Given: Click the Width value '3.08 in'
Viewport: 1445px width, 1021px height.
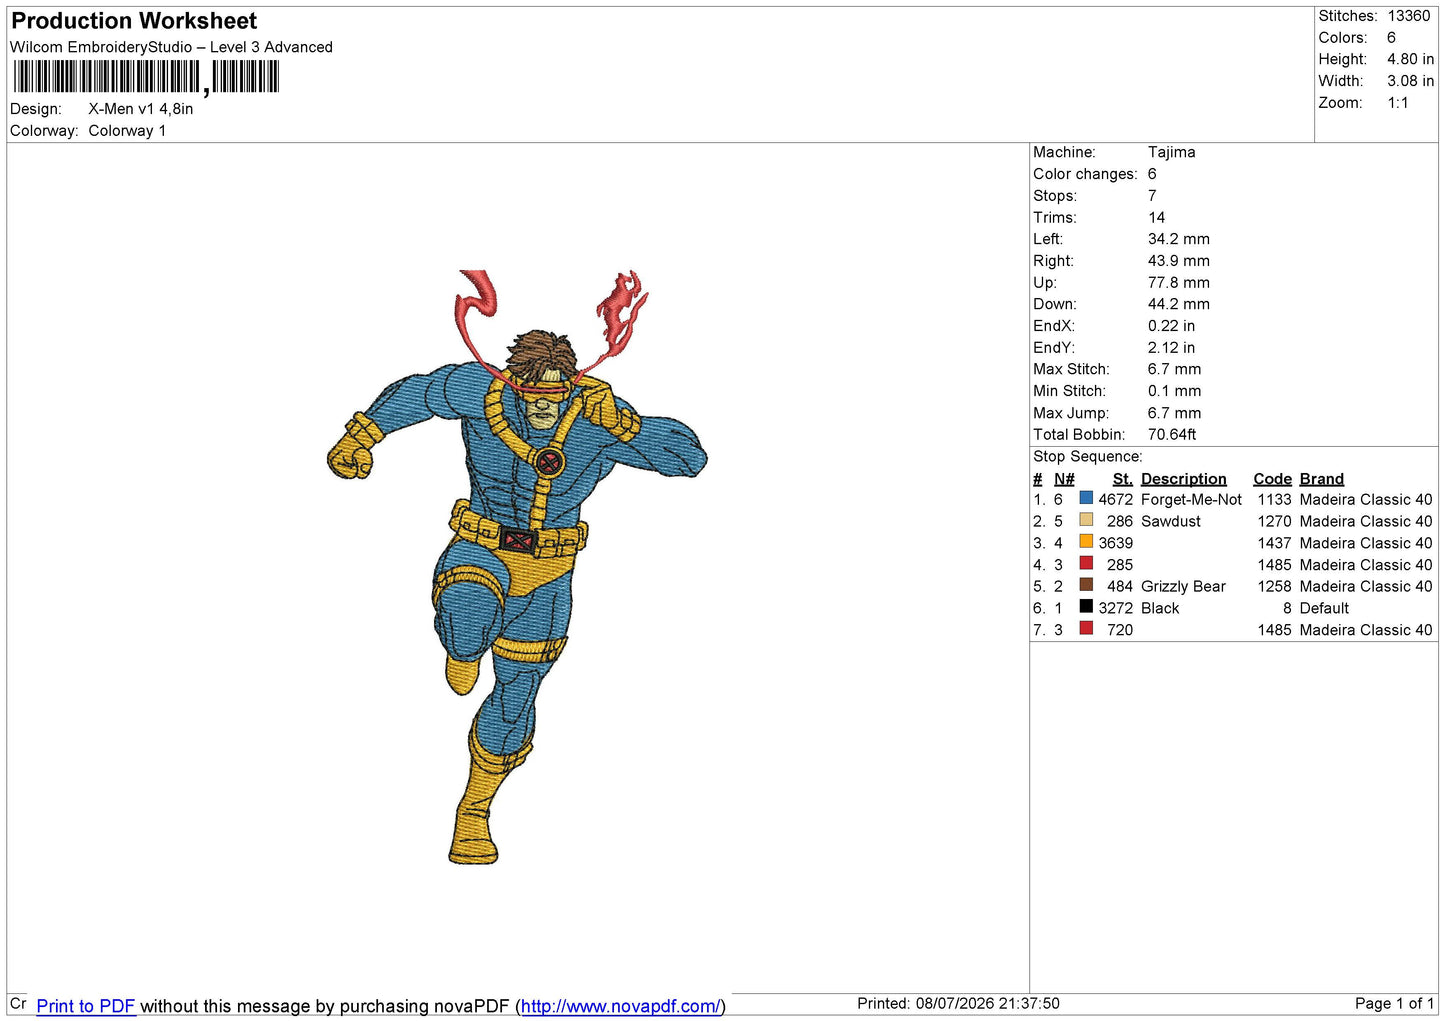Looking at the screenshot, I should tap(1410, 81).
